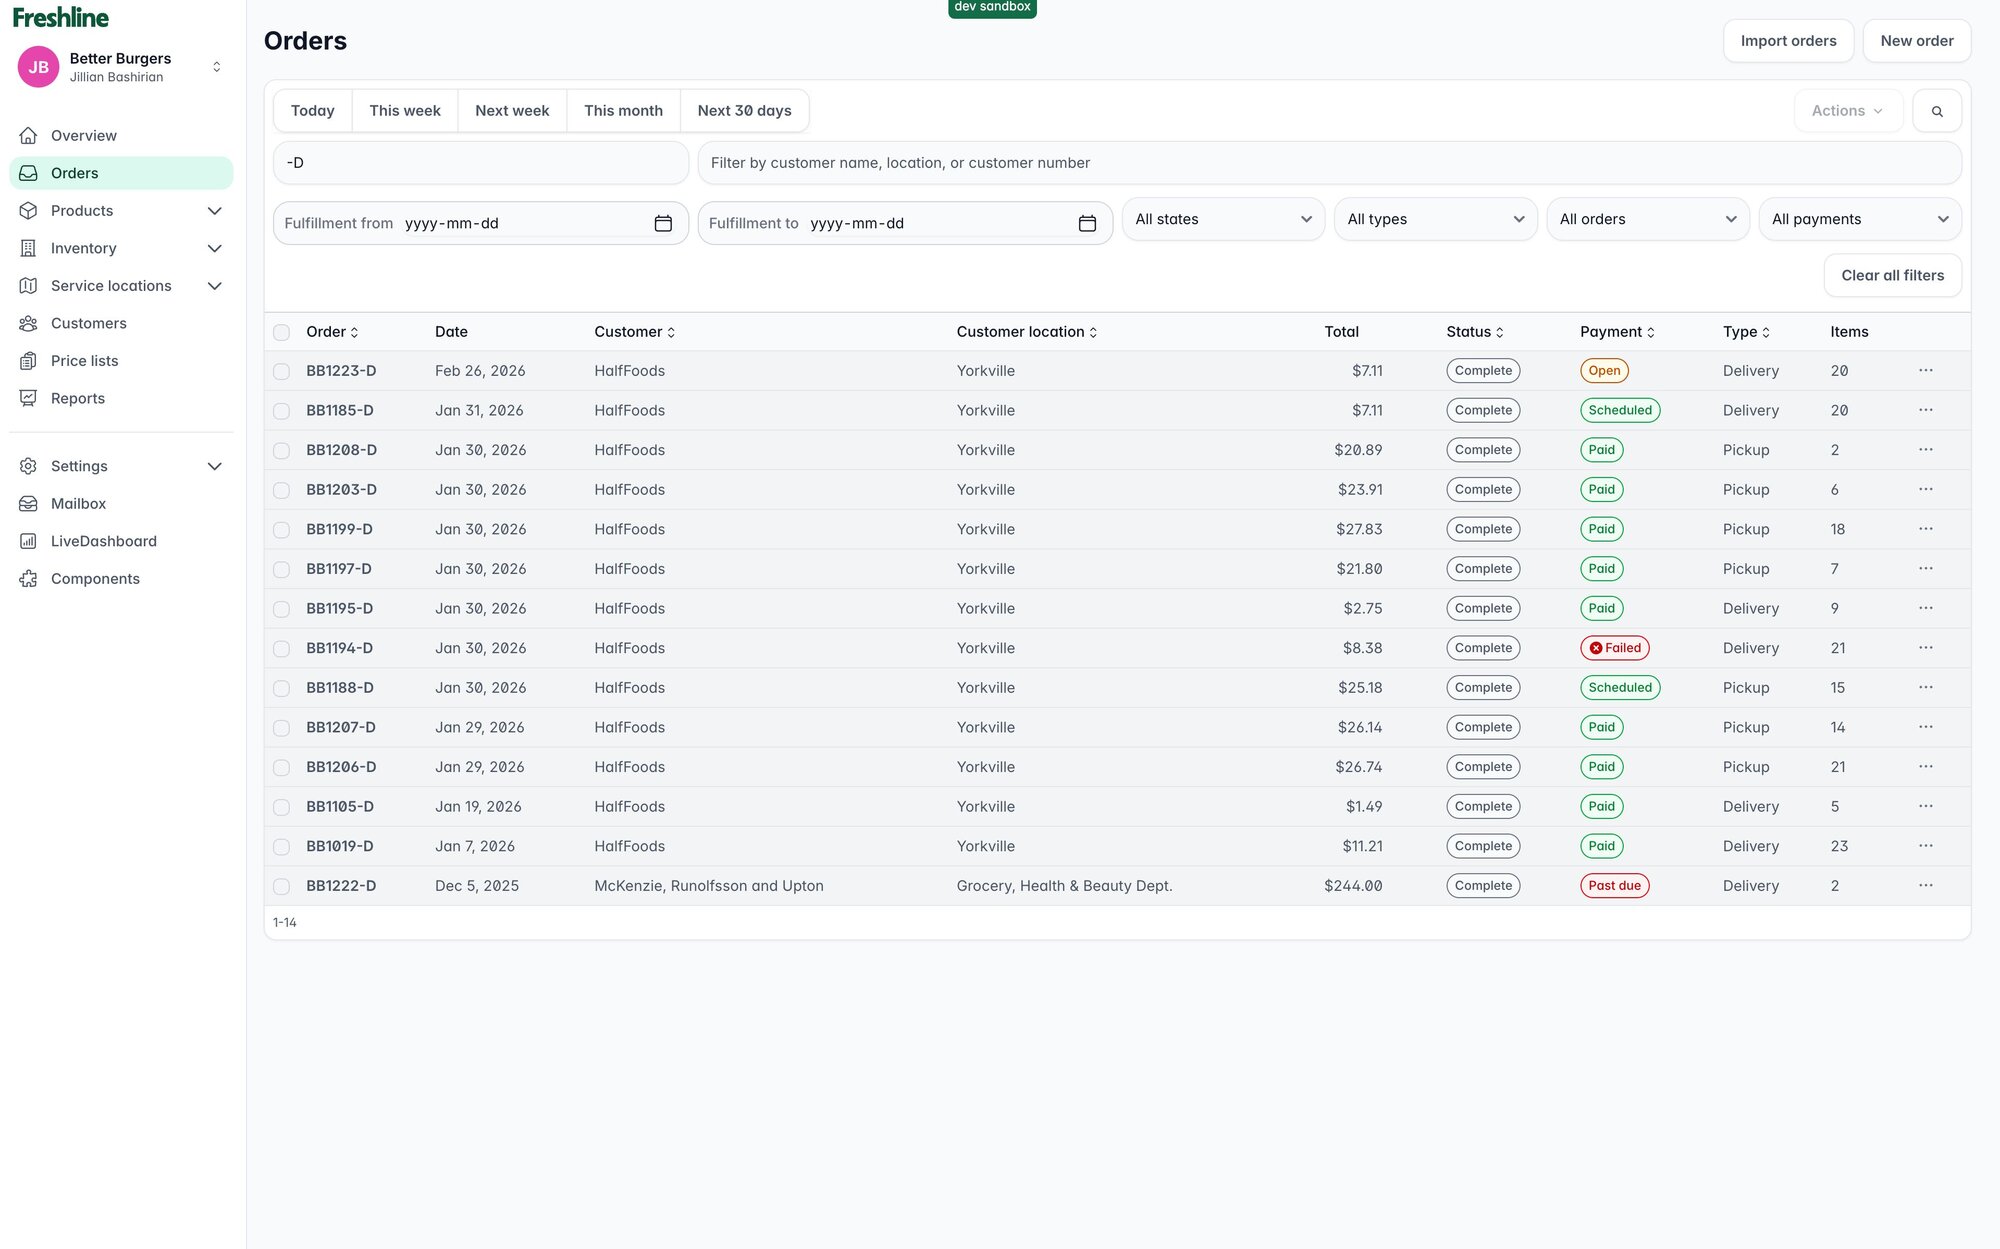Click the Reports icon in sidebar
The width and height of the screenshot is (2000, 1249).
pyautogui.click(x=28, y=398)
